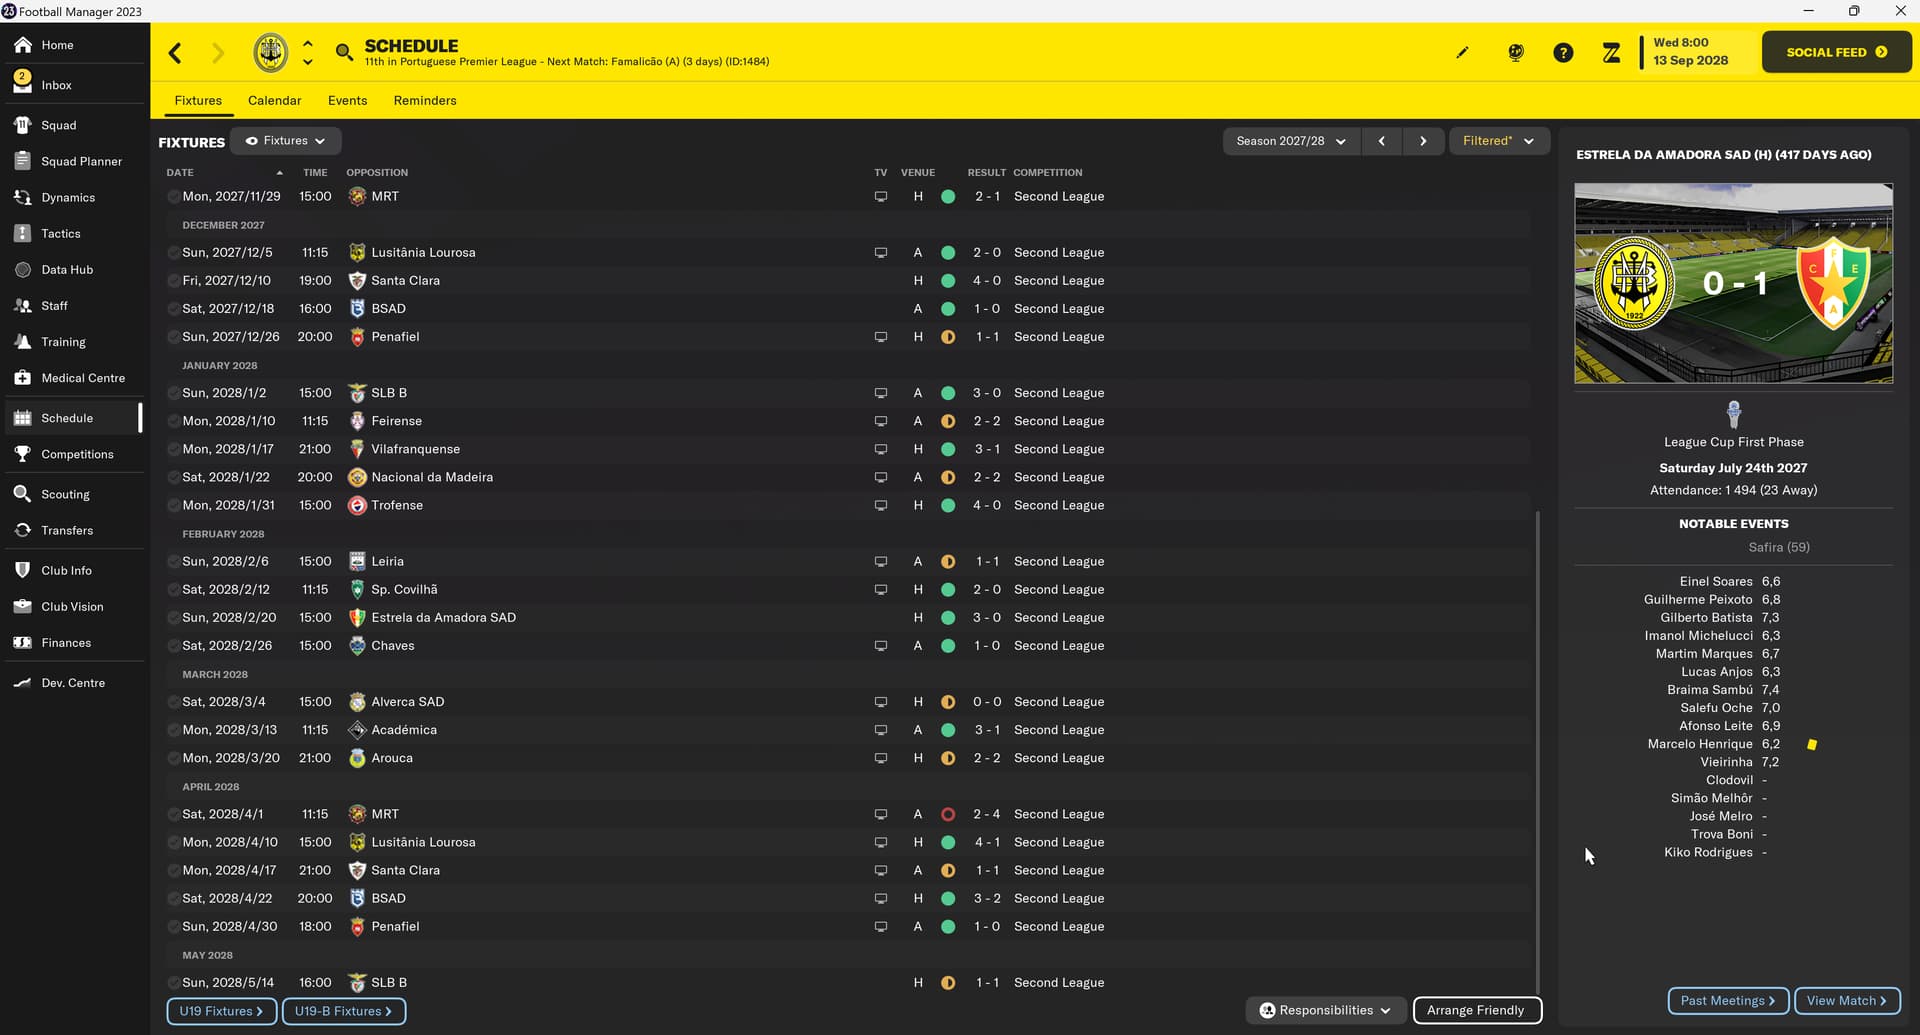Select checkbox for Santa Clara 2027/12/10 fixture
Viewport: 1920px width, 1035px height.
[x=174, y=281]
